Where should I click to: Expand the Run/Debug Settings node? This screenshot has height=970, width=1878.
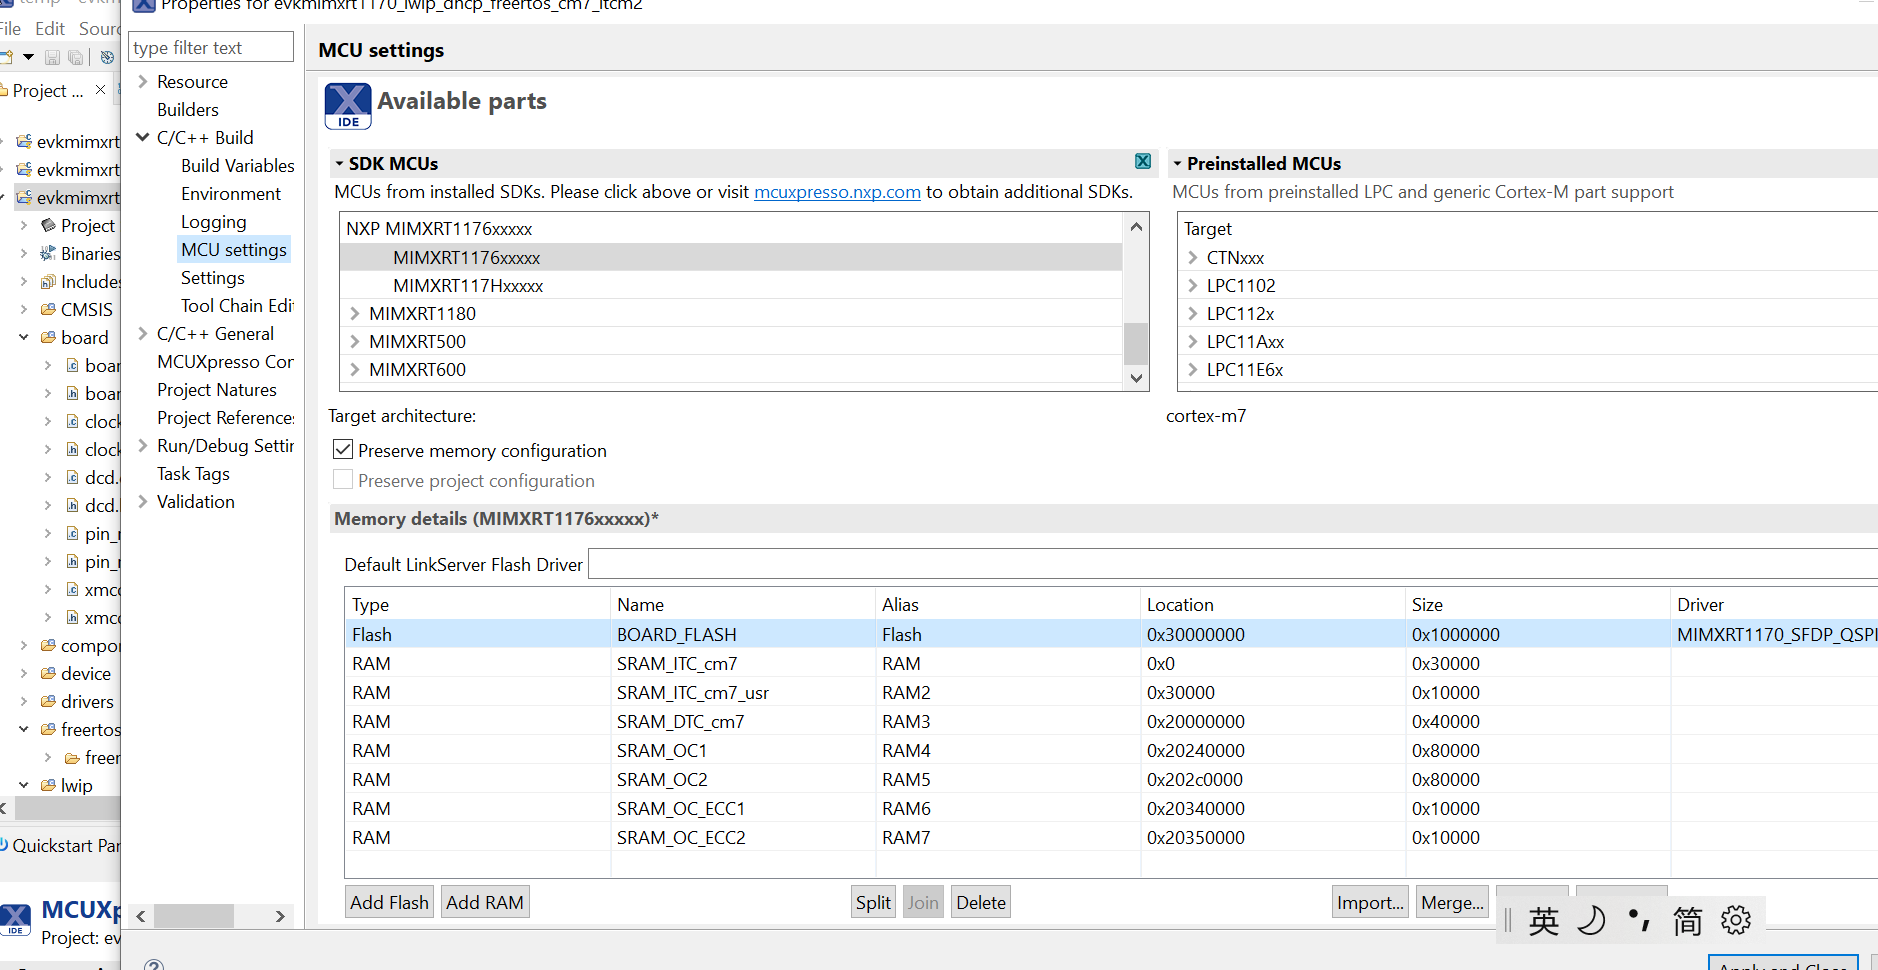143,445
